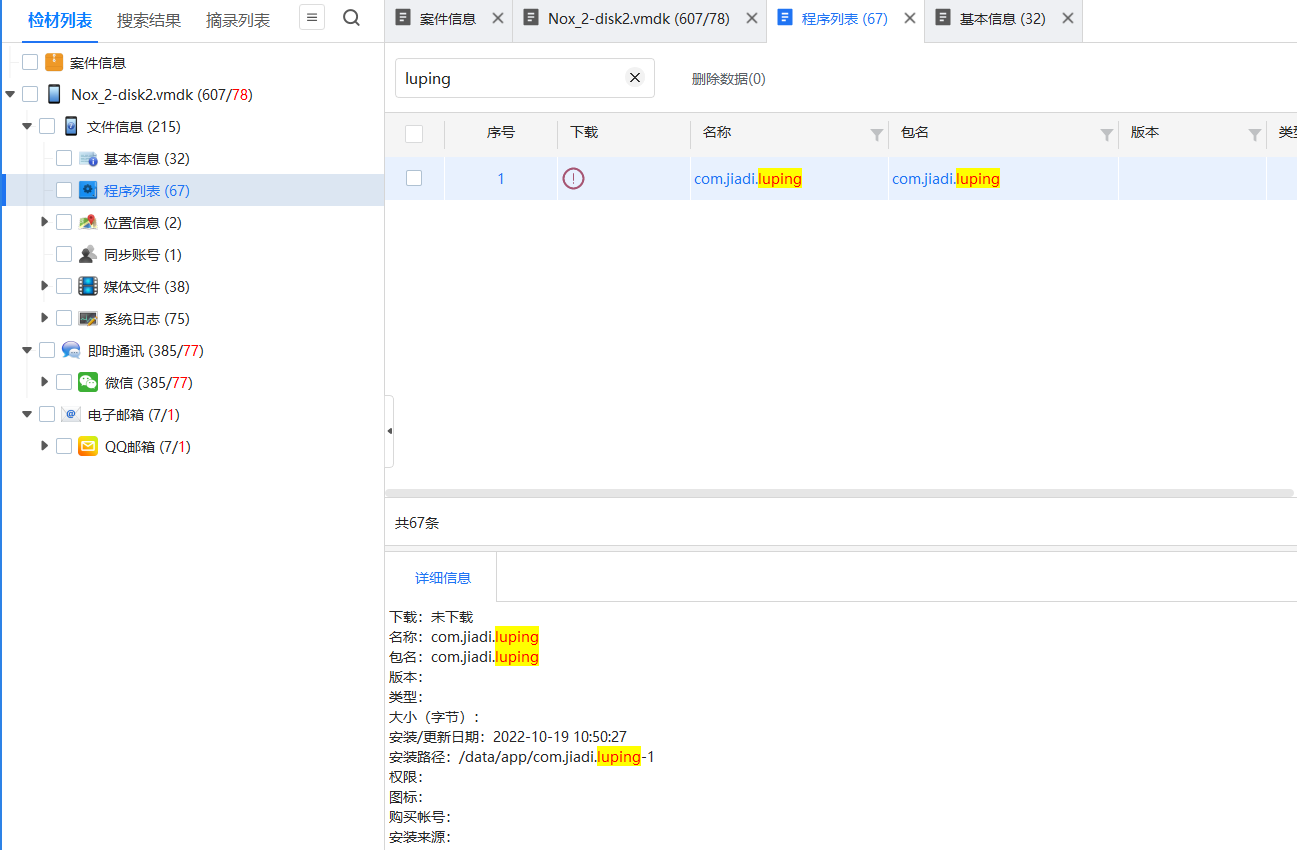
Task: Click the 序号 column header
Action: pos(501,134)
